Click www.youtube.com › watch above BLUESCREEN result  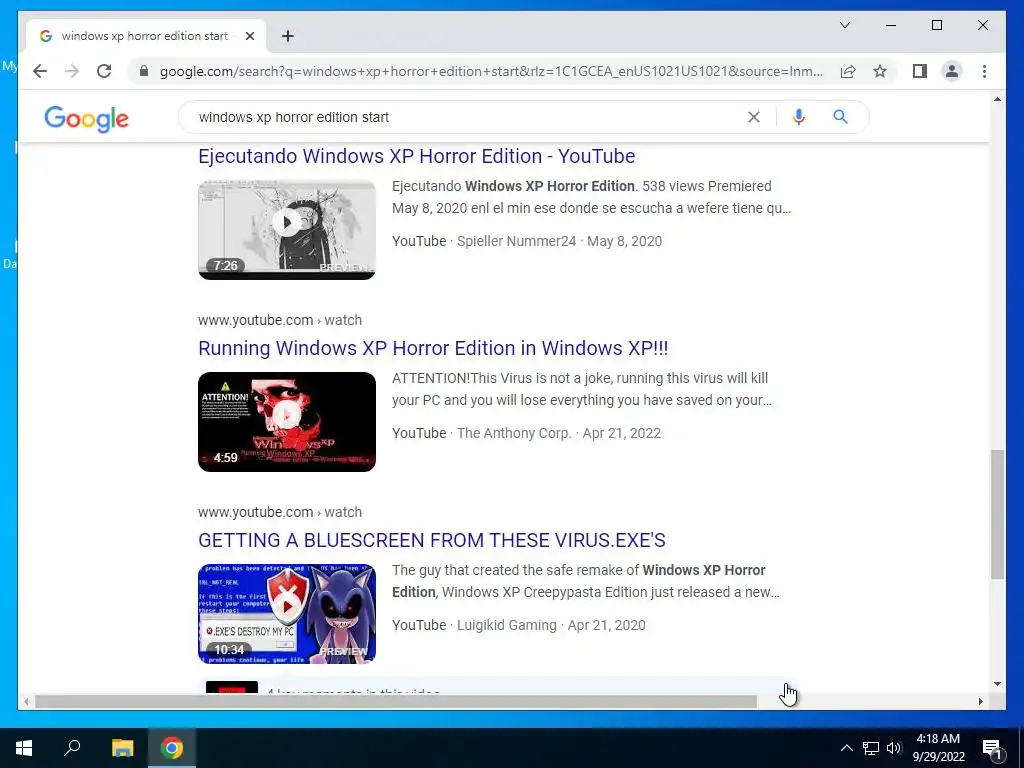click(280, 512)
